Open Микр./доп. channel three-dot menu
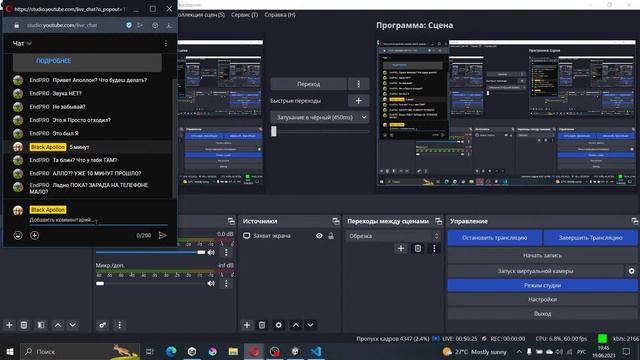Image resolution: width=640 pixels, height=360 pixels. tap(227, 284)
